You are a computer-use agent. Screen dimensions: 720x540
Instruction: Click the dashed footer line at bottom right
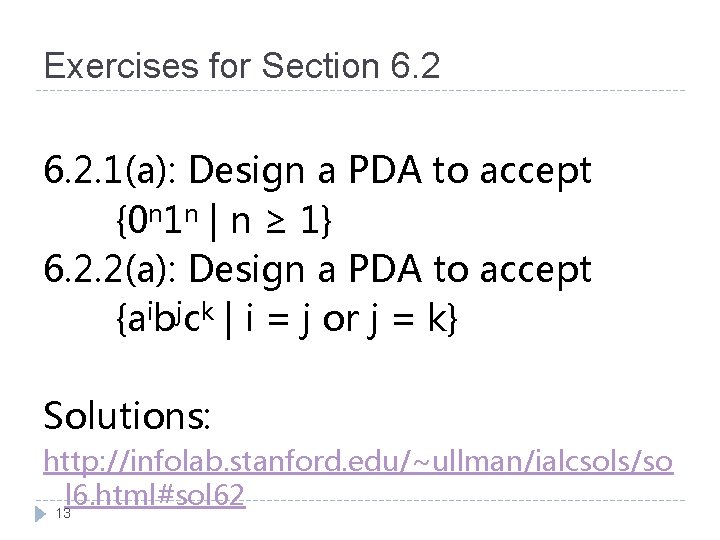pos(466,501)
